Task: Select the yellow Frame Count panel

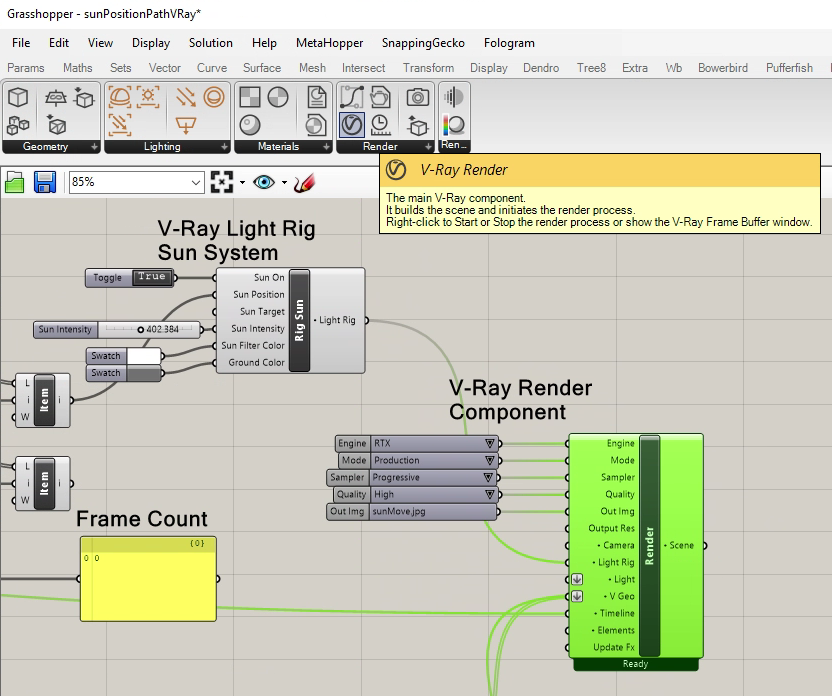Action: [148, 579]
